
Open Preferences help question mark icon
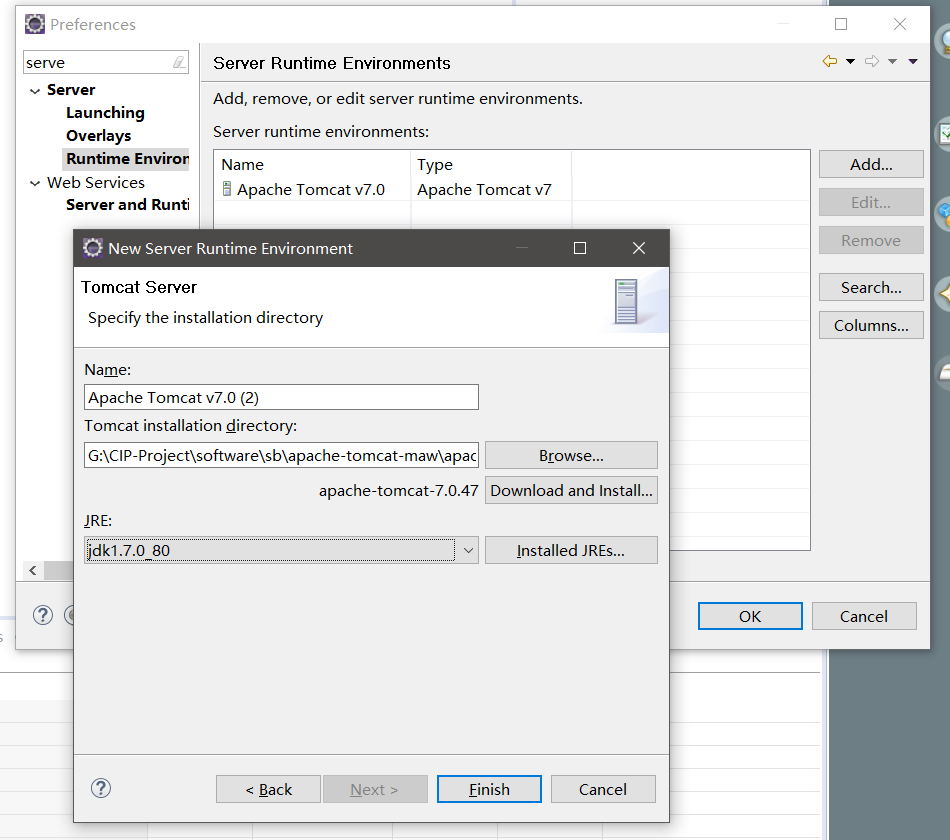tap(42, 615)
